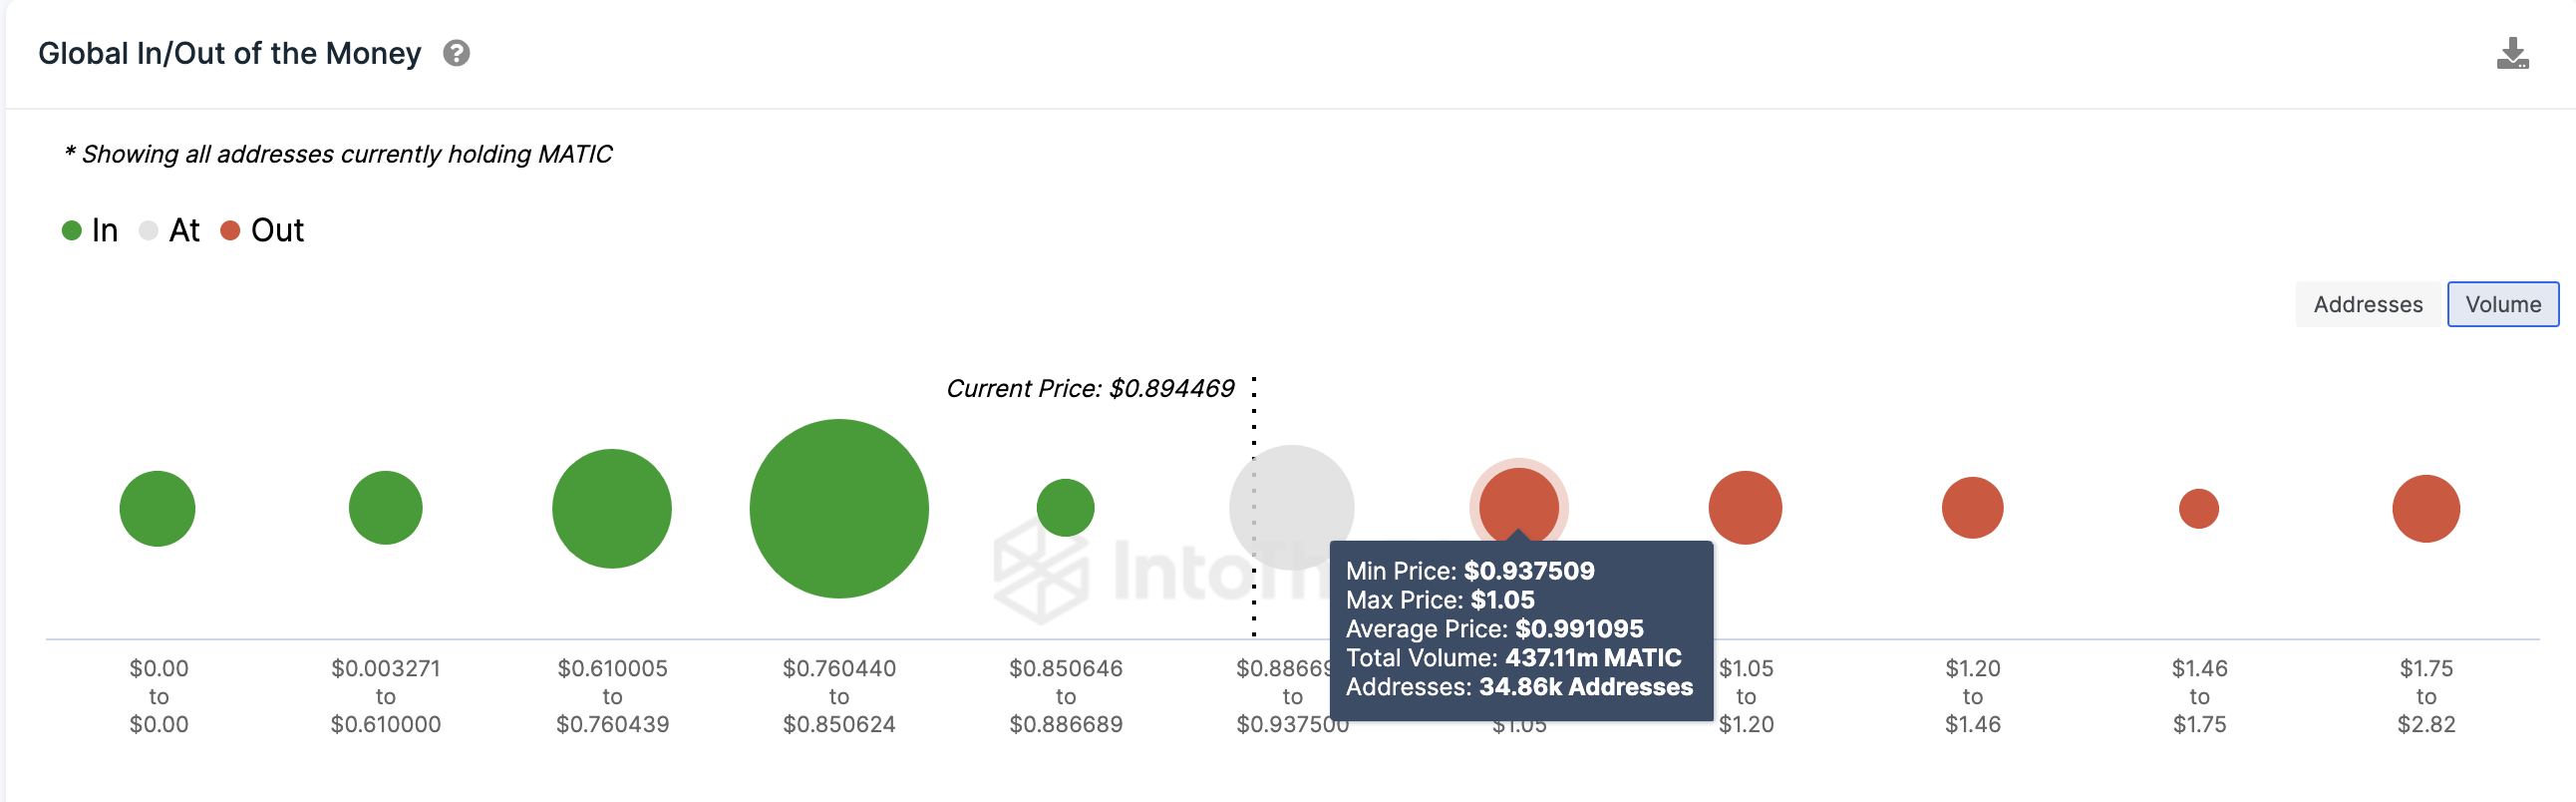Select the smallest red bubble at $1.46

tap(2198, 508)
